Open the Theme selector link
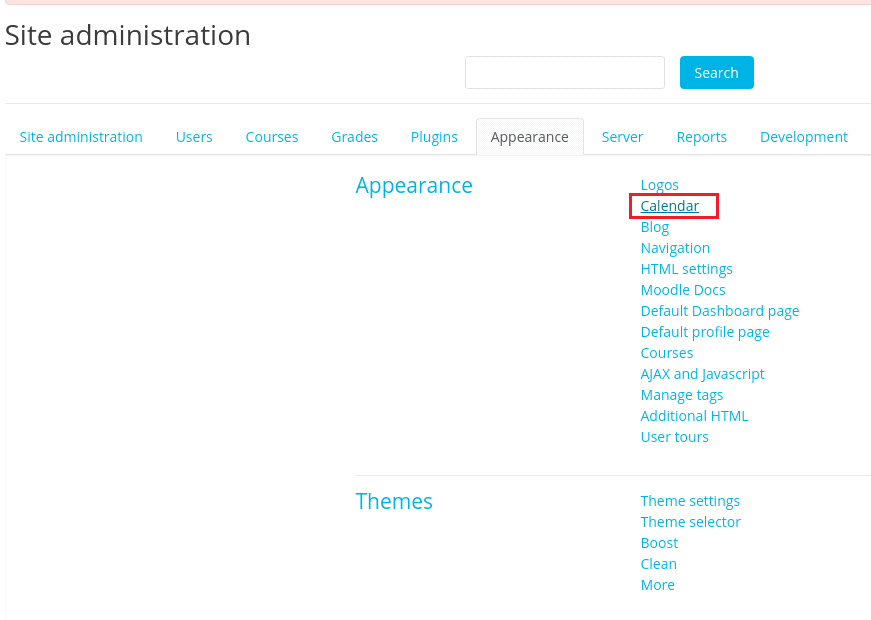The image size is (871, 620). [690, 522]
